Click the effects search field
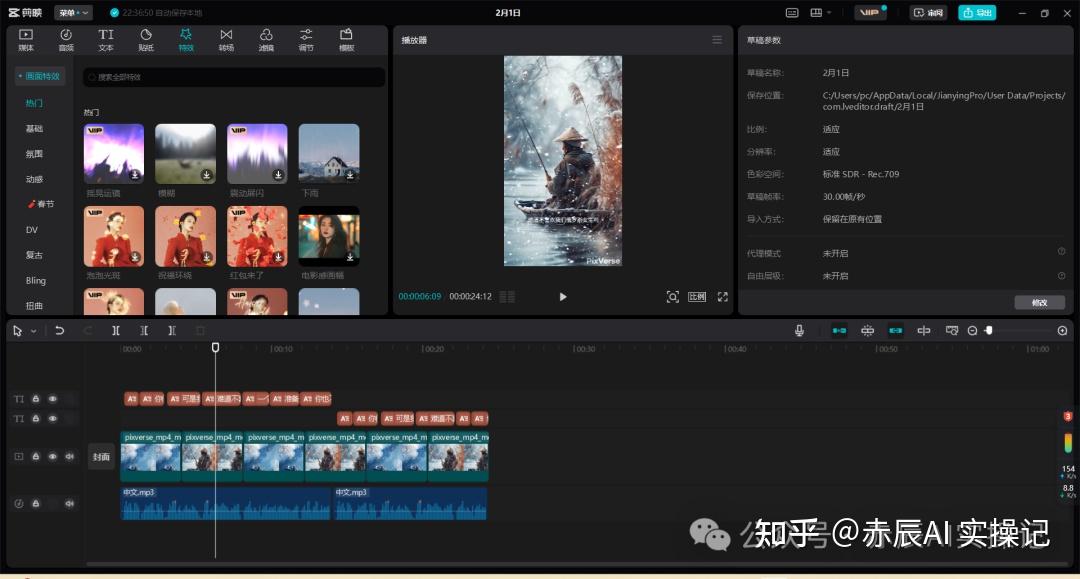The height and width of the screenshot is (579, 1080). click(234, 77)
